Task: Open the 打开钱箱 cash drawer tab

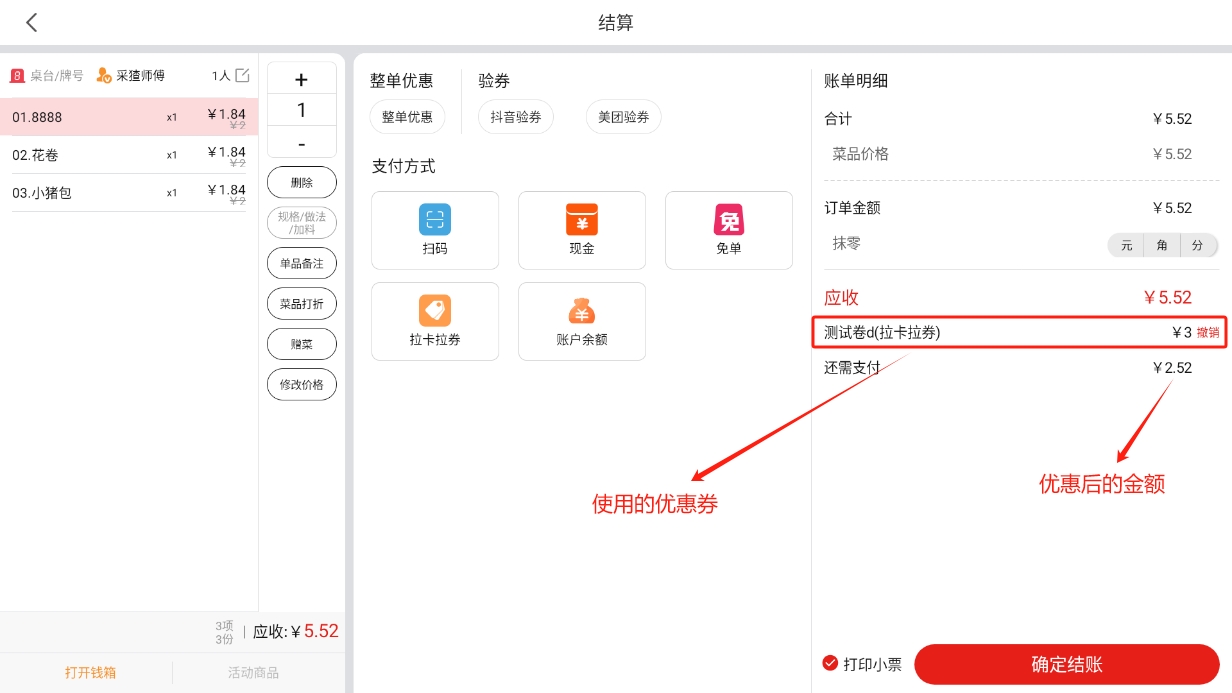Action: click(x=90, y=673)
